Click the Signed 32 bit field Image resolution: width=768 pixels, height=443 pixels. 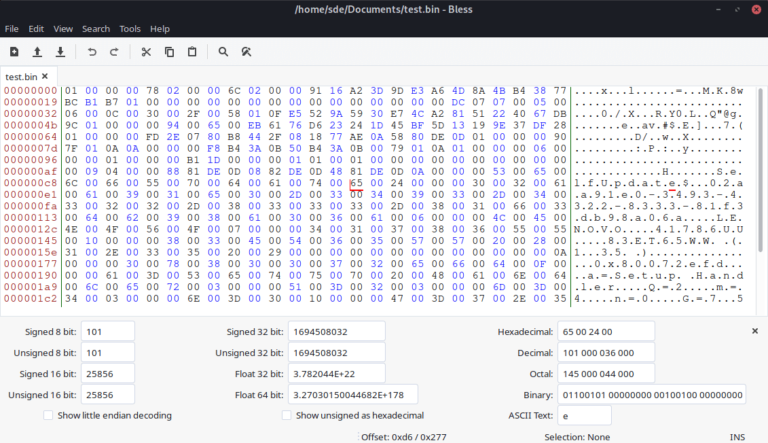pyautogui.click(x=336, y=331)
